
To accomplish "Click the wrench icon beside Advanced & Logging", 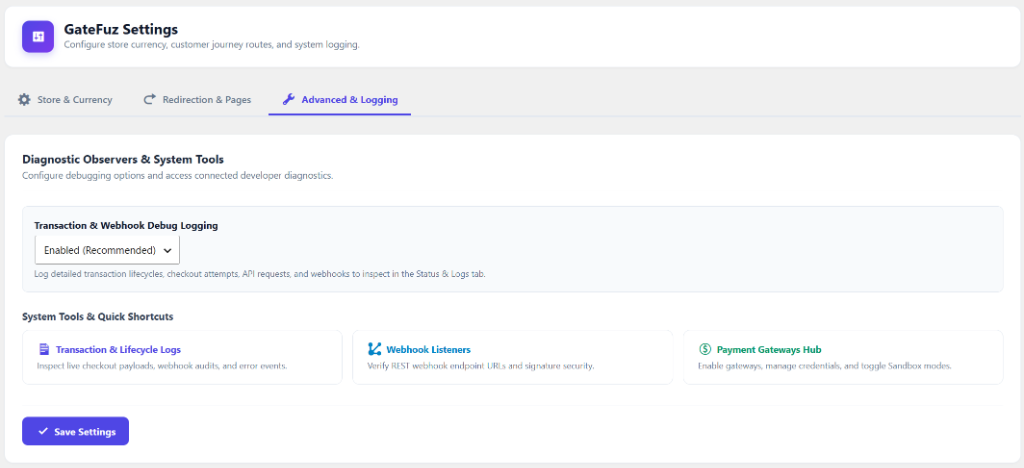I will tap(288, 100).
